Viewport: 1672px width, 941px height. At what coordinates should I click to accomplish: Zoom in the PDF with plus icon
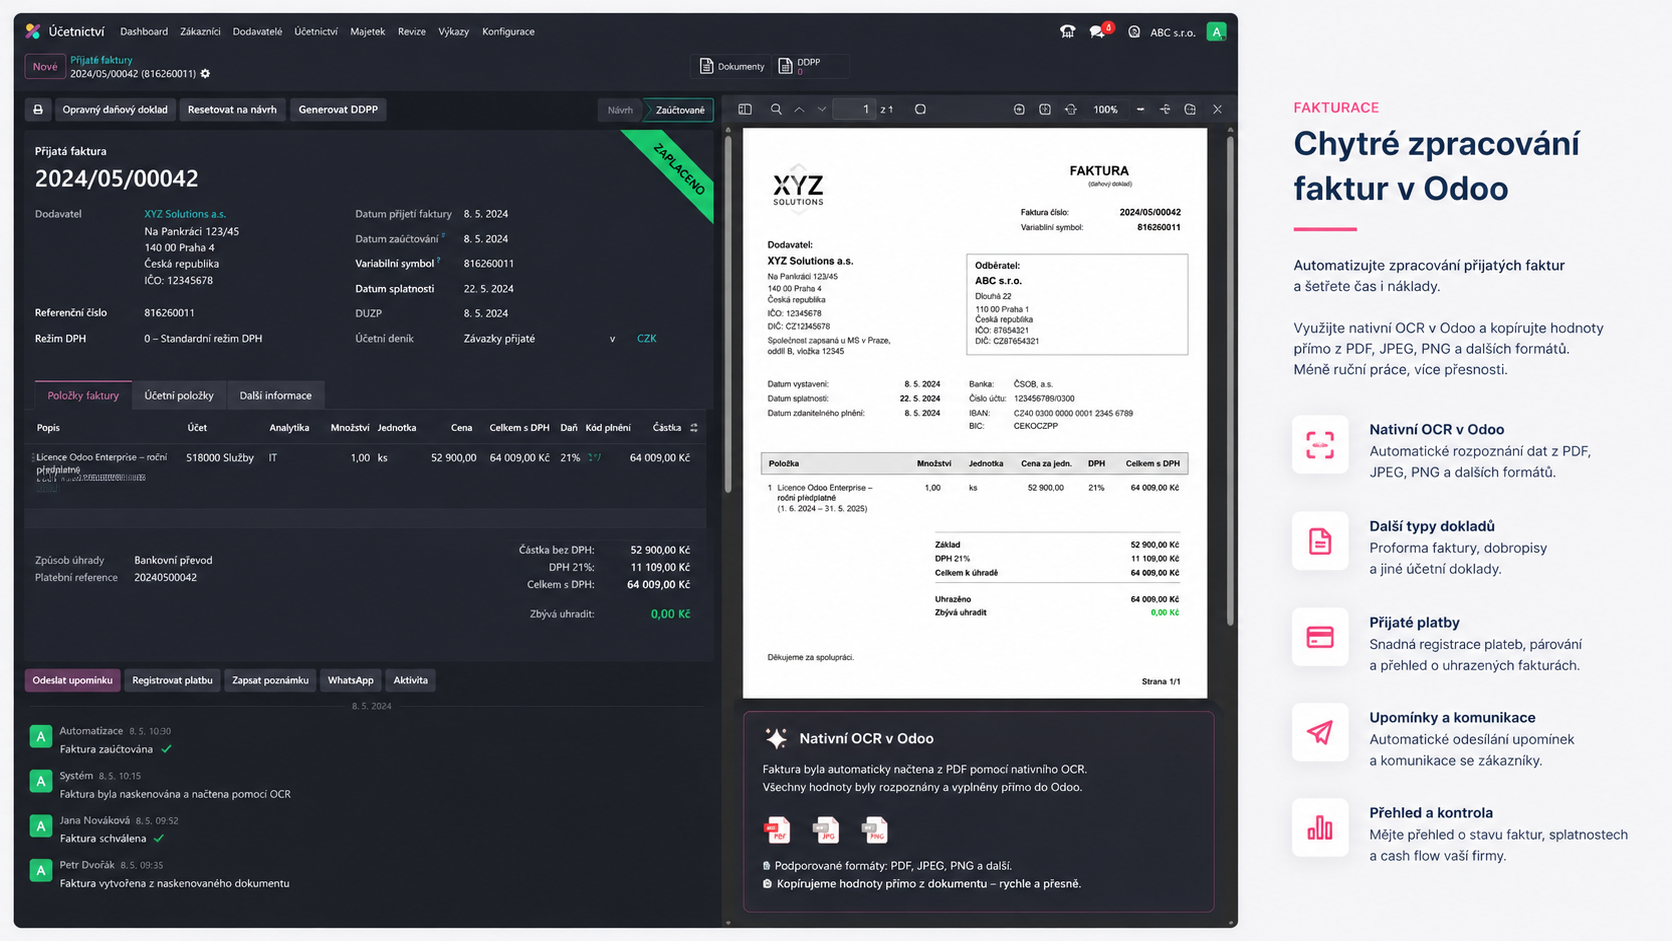click(1165, 110)
